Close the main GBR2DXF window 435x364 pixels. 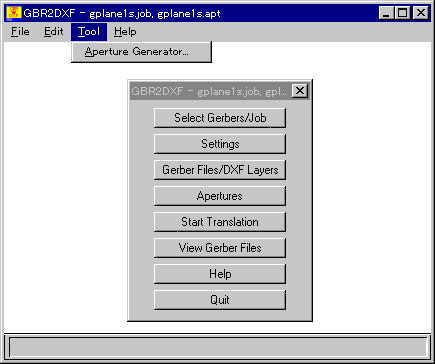[x=421, y=13]
